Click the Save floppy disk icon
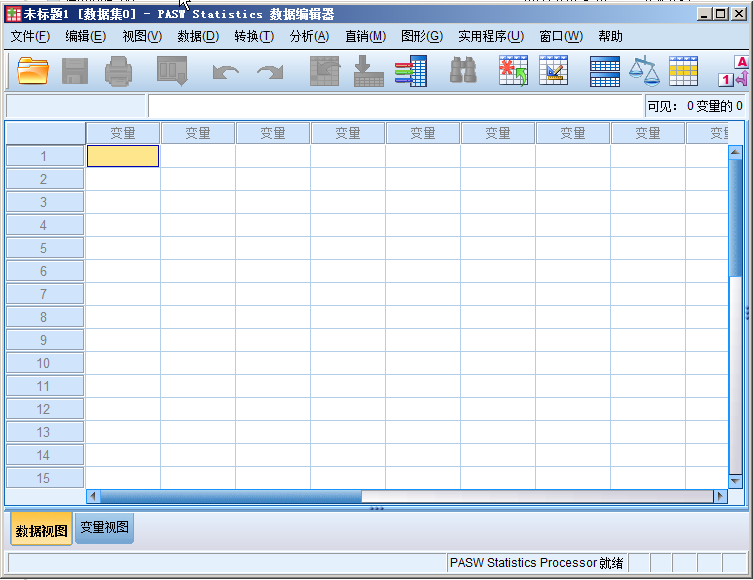The width and height of the screenshot is (753, 580). [x=75, y=71]
